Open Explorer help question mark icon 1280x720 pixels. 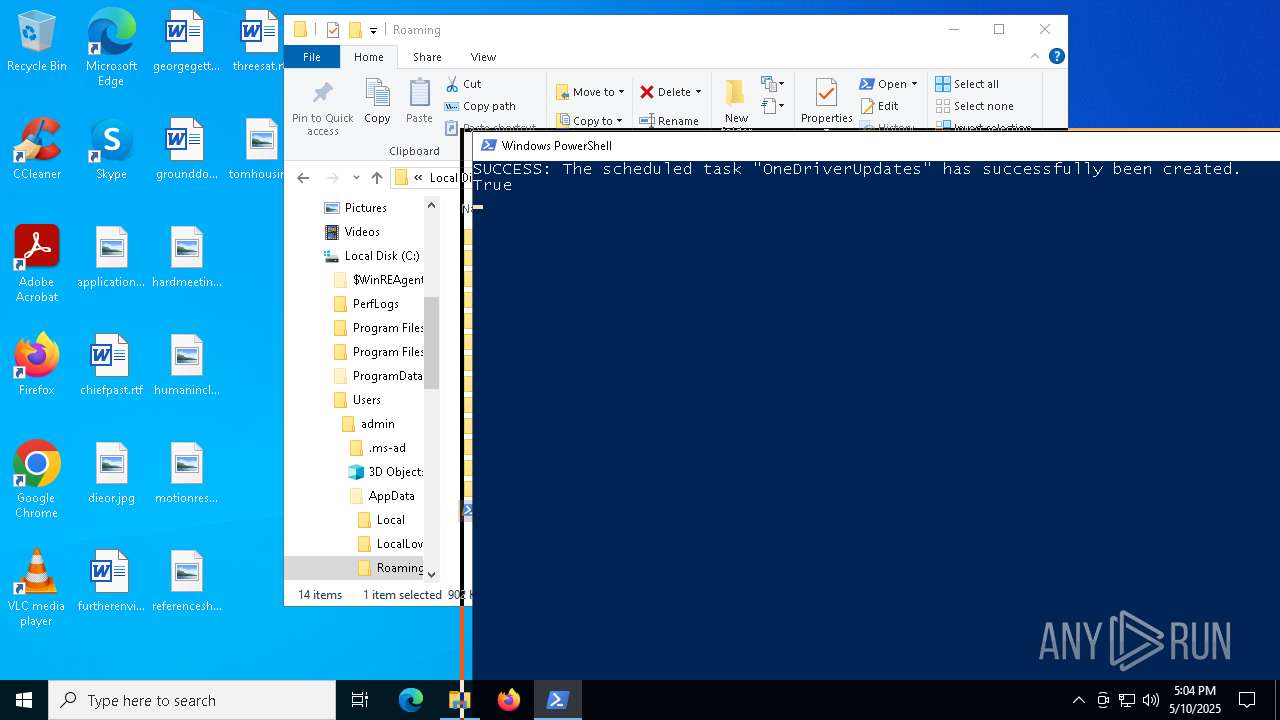click(1056, 57)
